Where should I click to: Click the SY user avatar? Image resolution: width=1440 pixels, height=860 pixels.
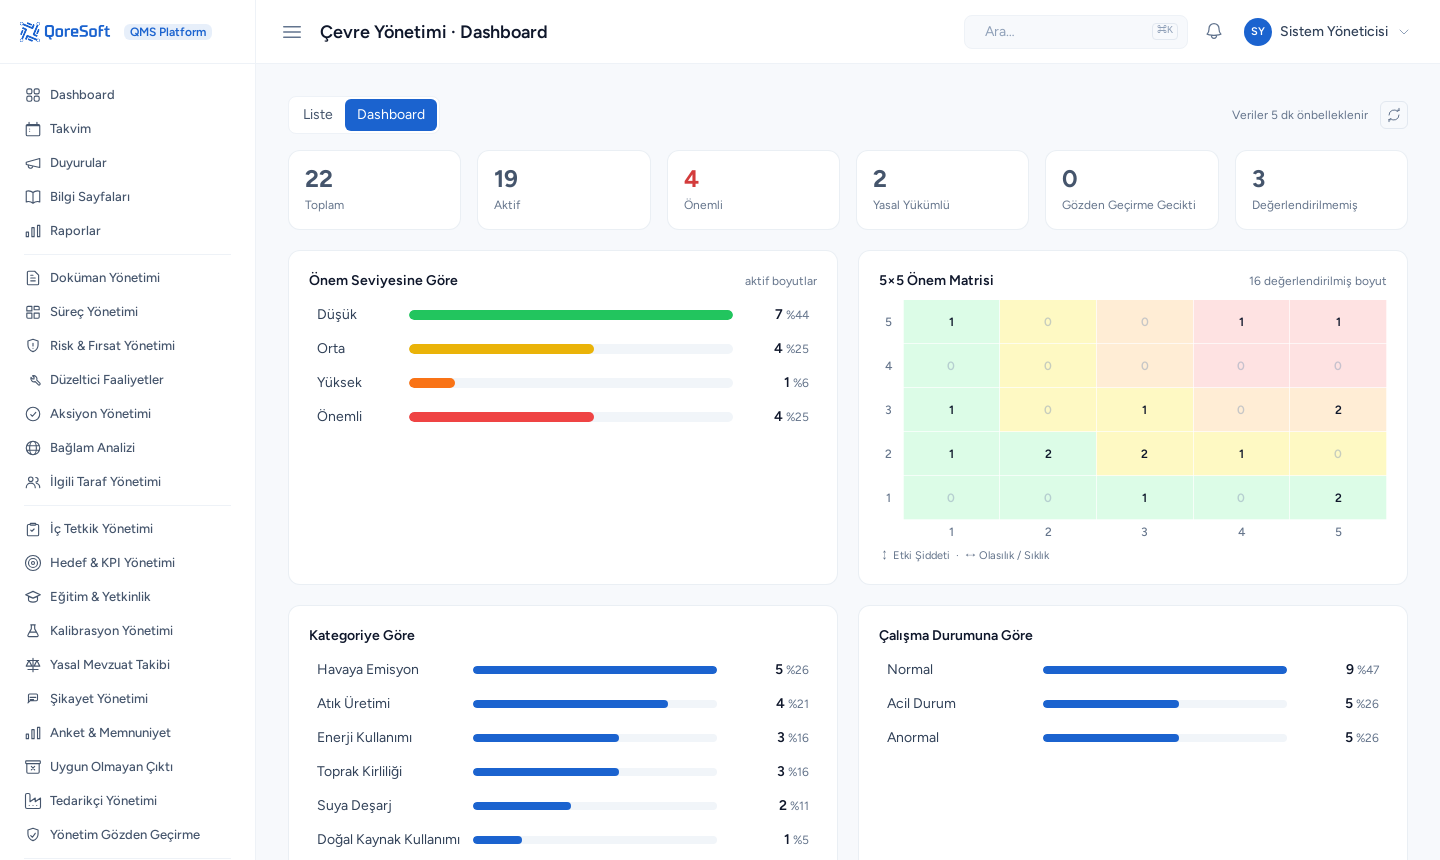1258,32
